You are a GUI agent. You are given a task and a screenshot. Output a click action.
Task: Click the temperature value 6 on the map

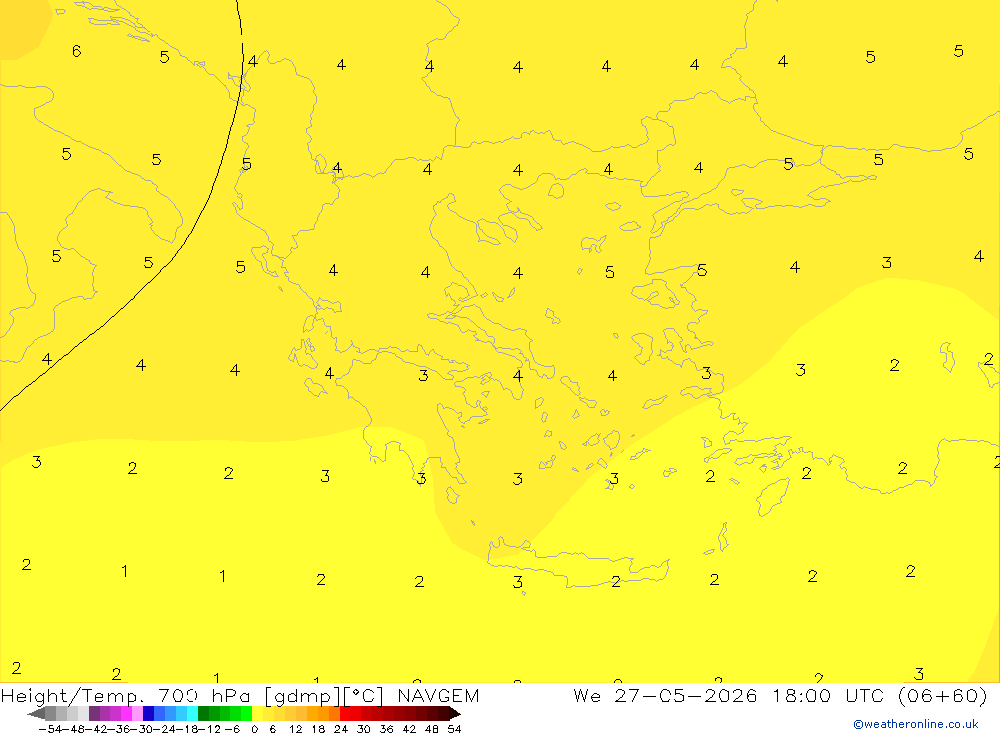77,51
